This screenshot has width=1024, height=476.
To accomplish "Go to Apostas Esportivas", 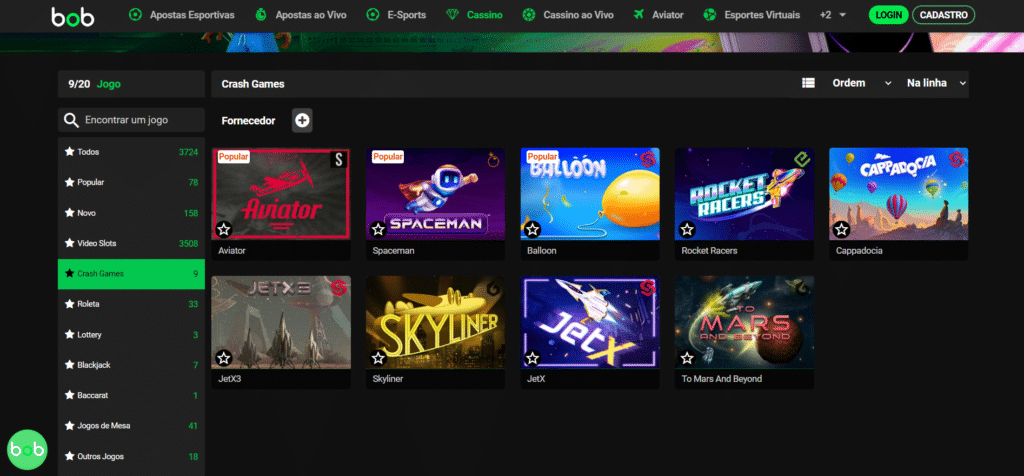I will [192, 14].
